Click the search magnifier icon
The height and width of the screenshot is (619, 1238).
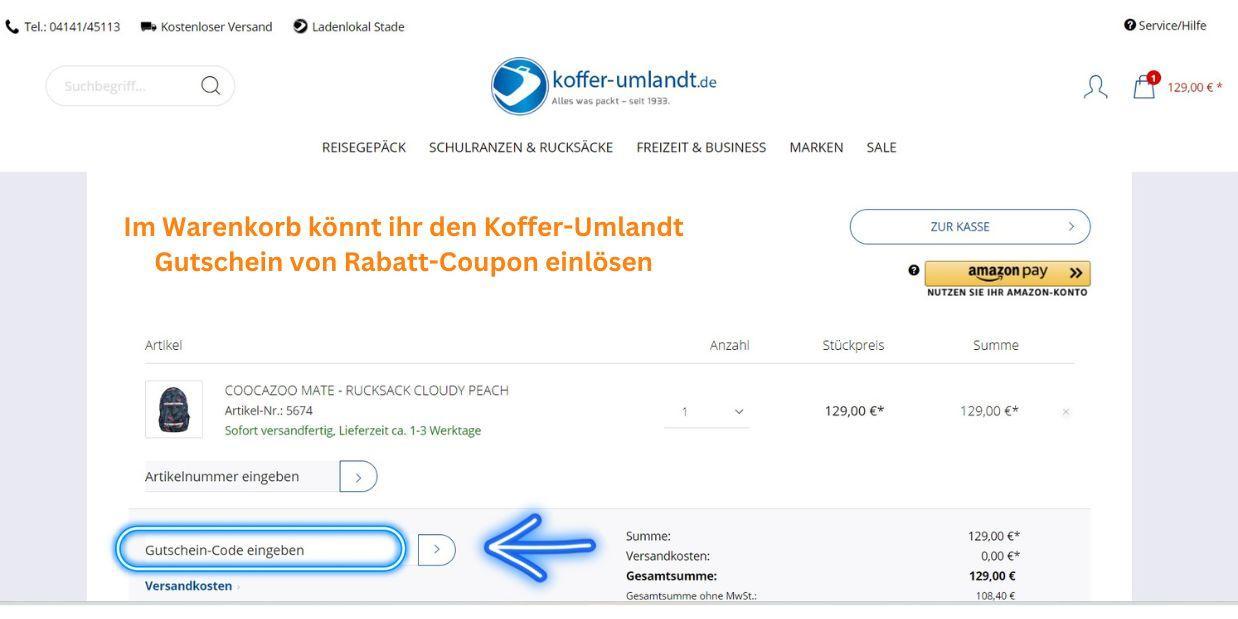click(x=210, y=86)
